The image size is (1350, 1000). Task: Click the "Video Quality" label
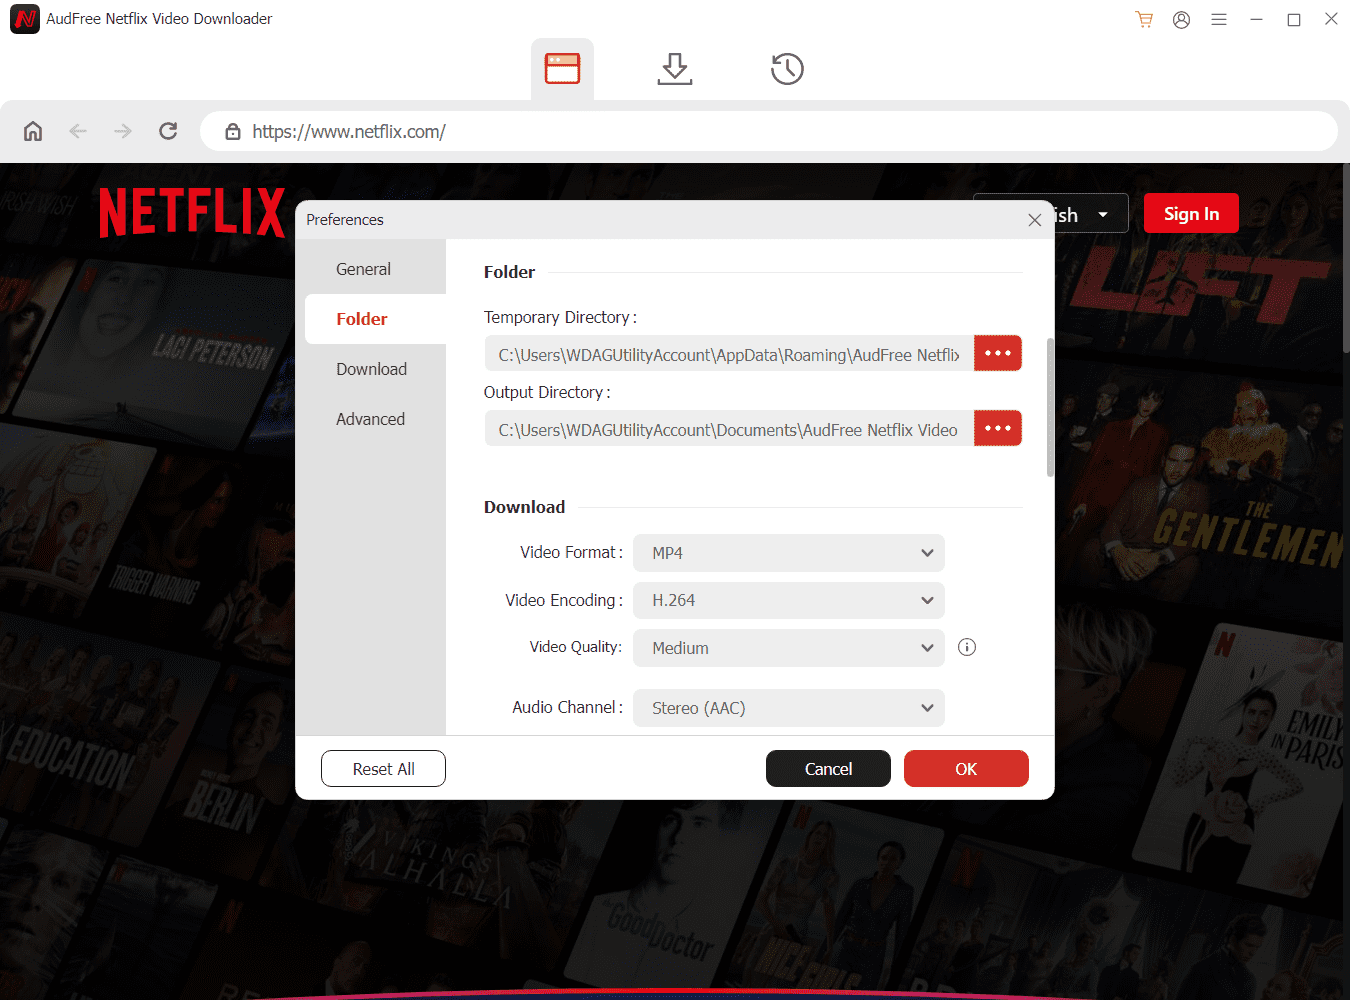click(x=576, y=647)
